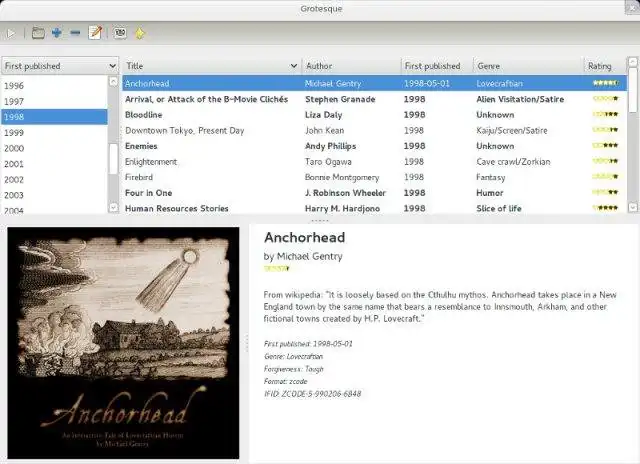Select year 2000 in filter list
This screenshot has width=640, height=464.
coord(55,148)
